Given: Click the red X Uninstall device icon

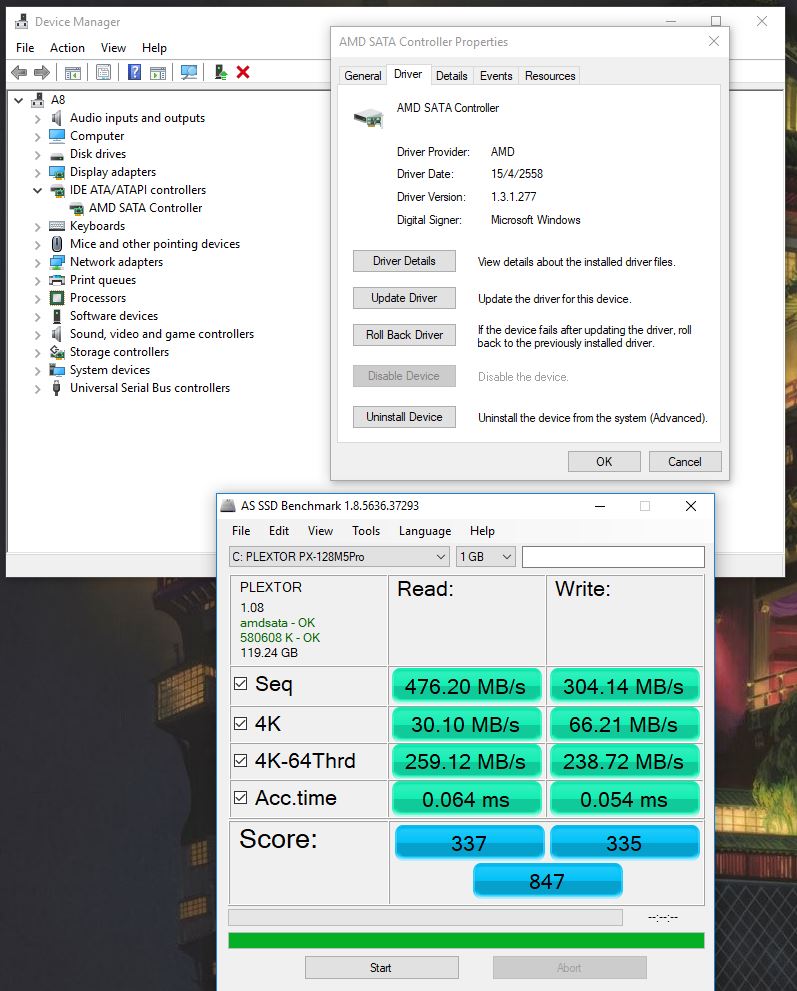Looking at the screenshot, I should (243, 73).
